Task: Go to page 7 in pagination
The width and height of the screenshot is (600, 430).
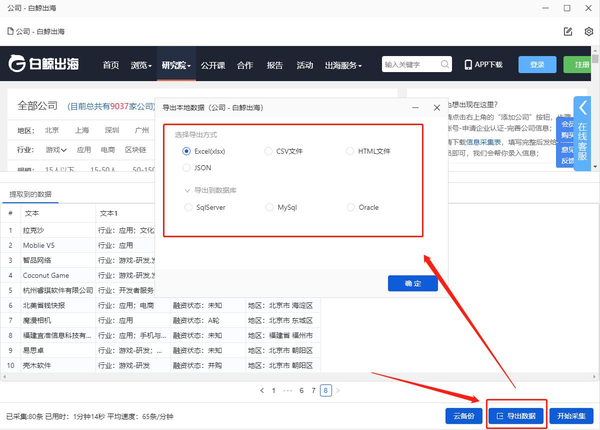Action: (313, 391)
